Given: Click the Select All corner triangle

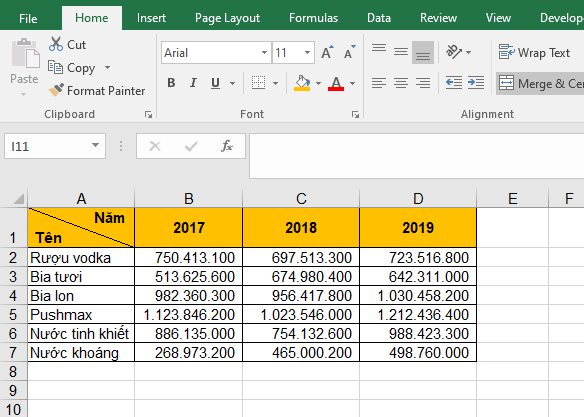Looking at the screenshot, I should point(19,198).
